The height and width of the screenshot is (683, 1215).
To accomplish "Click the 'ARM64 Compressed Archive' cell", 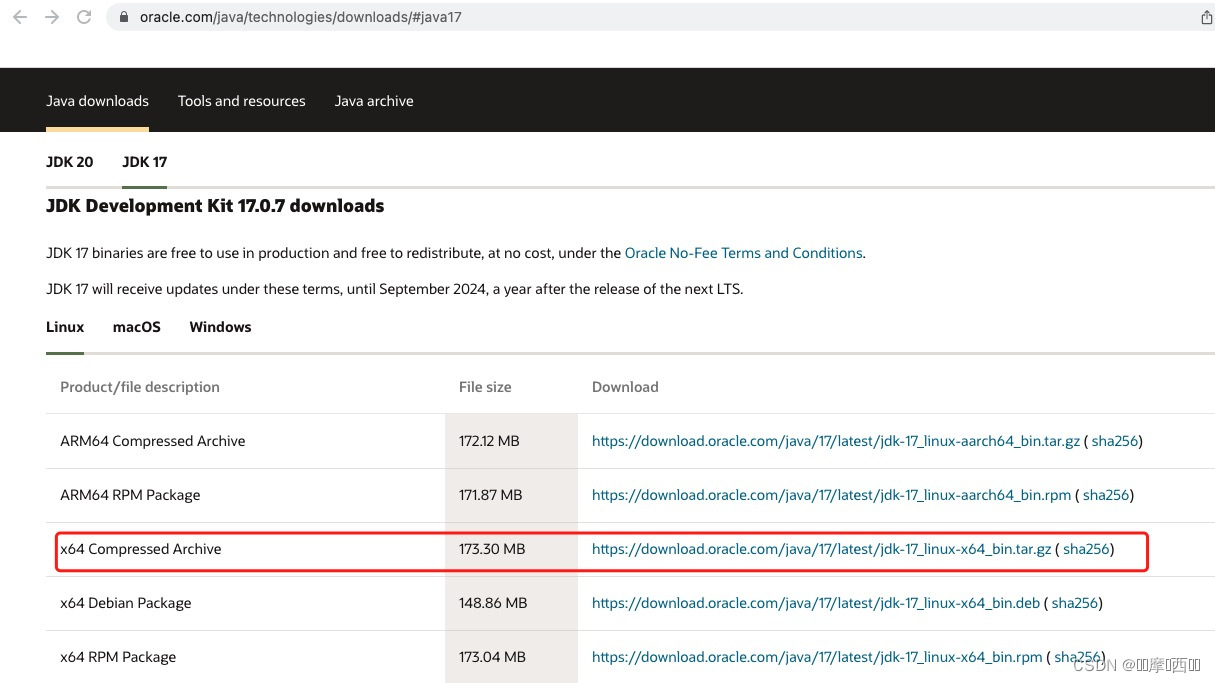I will pyautogui.click(x=153, y=441).
